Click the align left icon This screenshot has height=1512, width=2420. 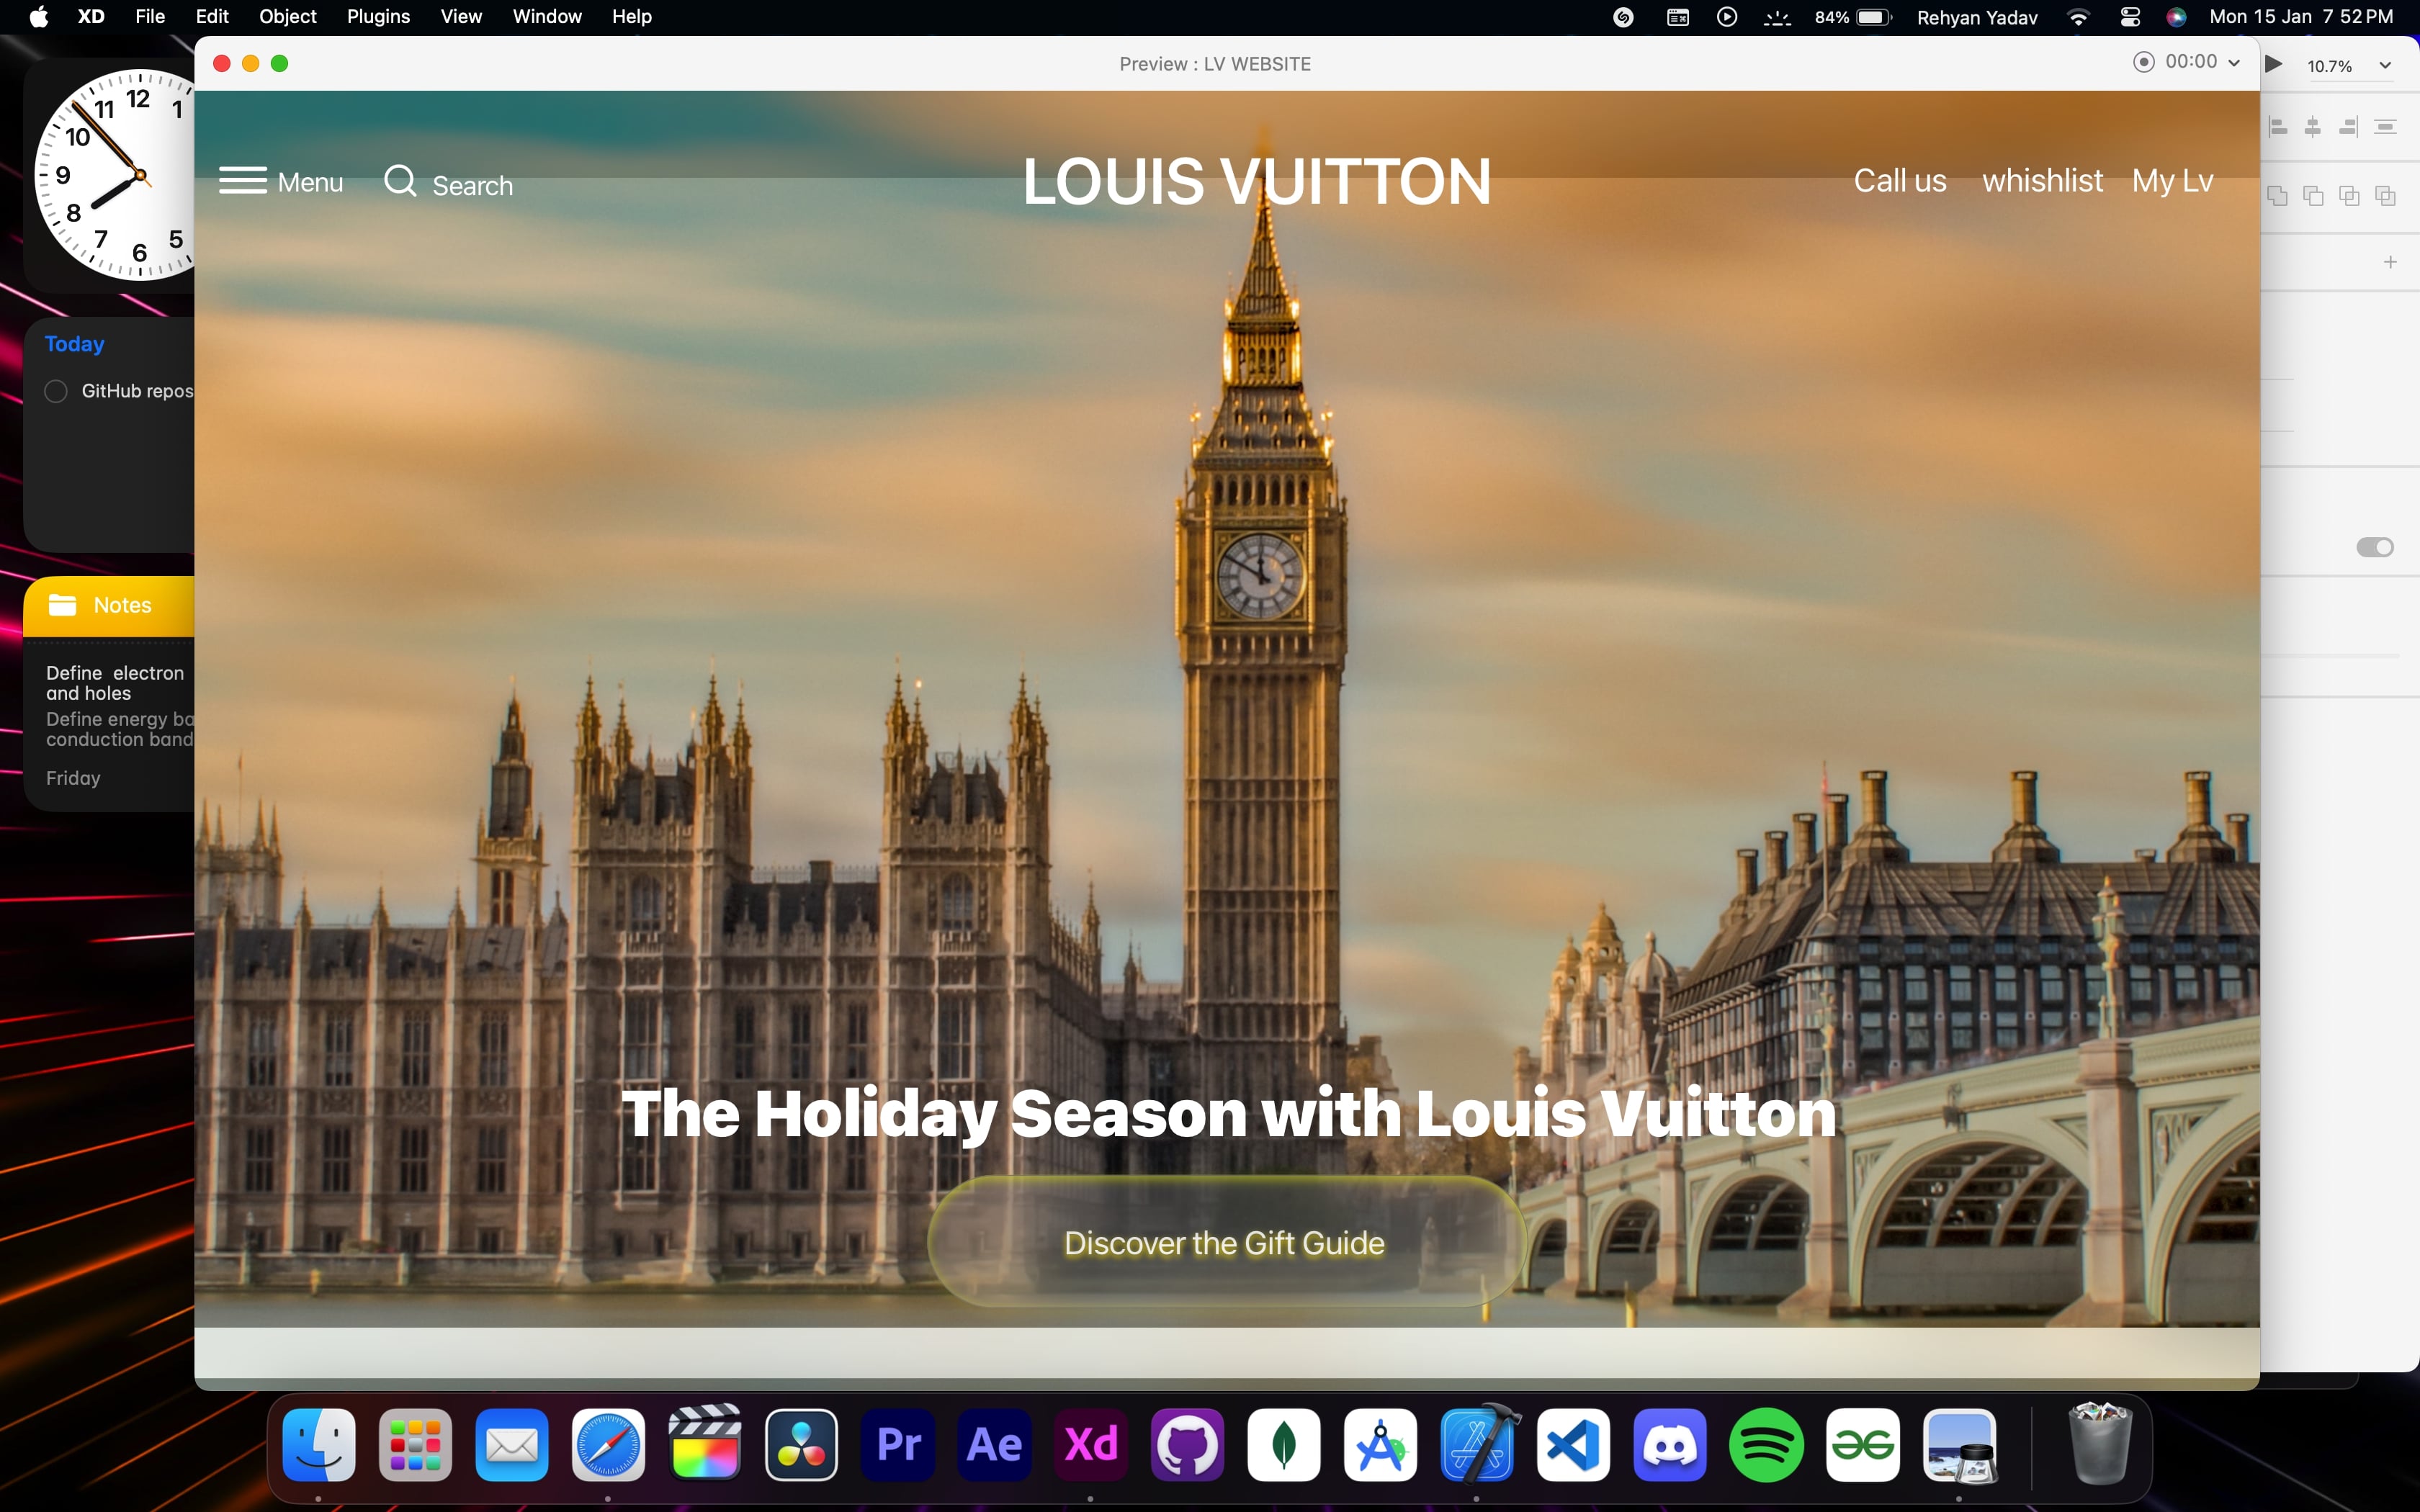coord(2278,127)
